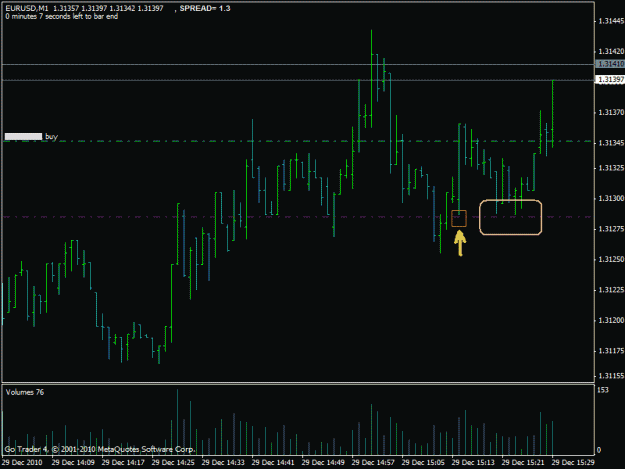The image size is (625, 469).
Task: Click the 1.31175 price scale label
Action: click(611, 351)
